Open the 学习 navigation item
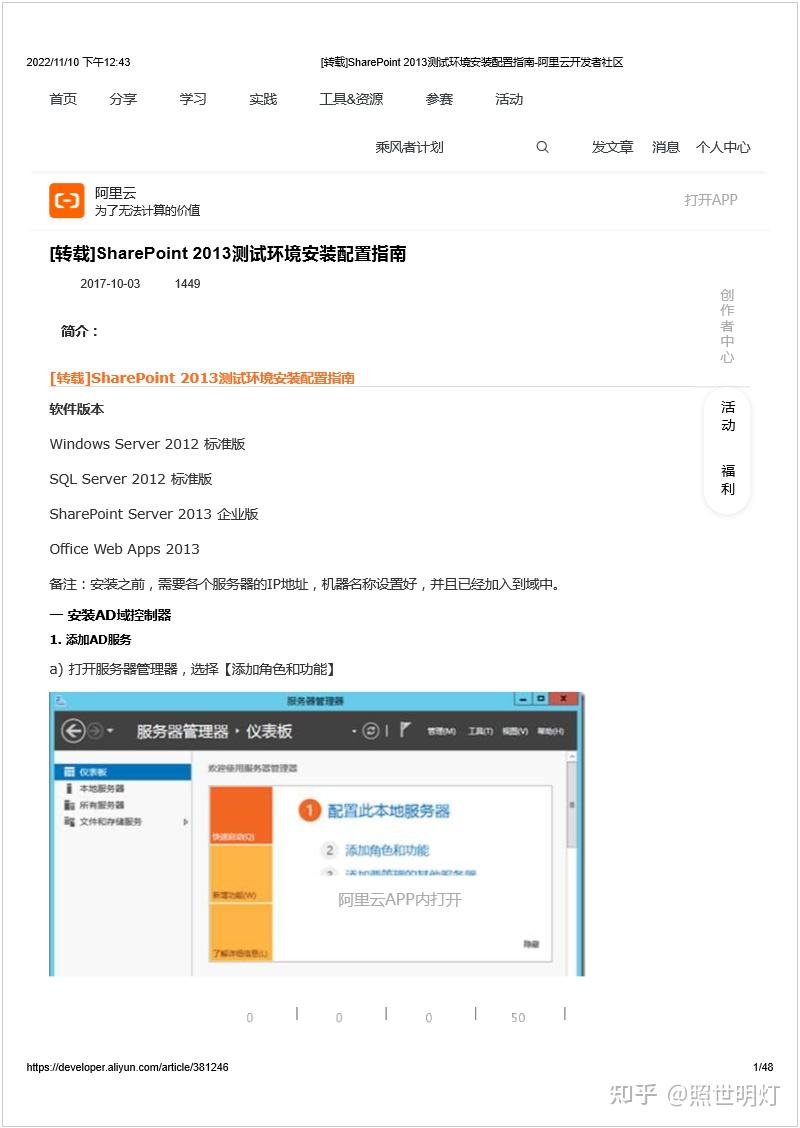The height and width of the screenshot is (1128, 800). 193,99
